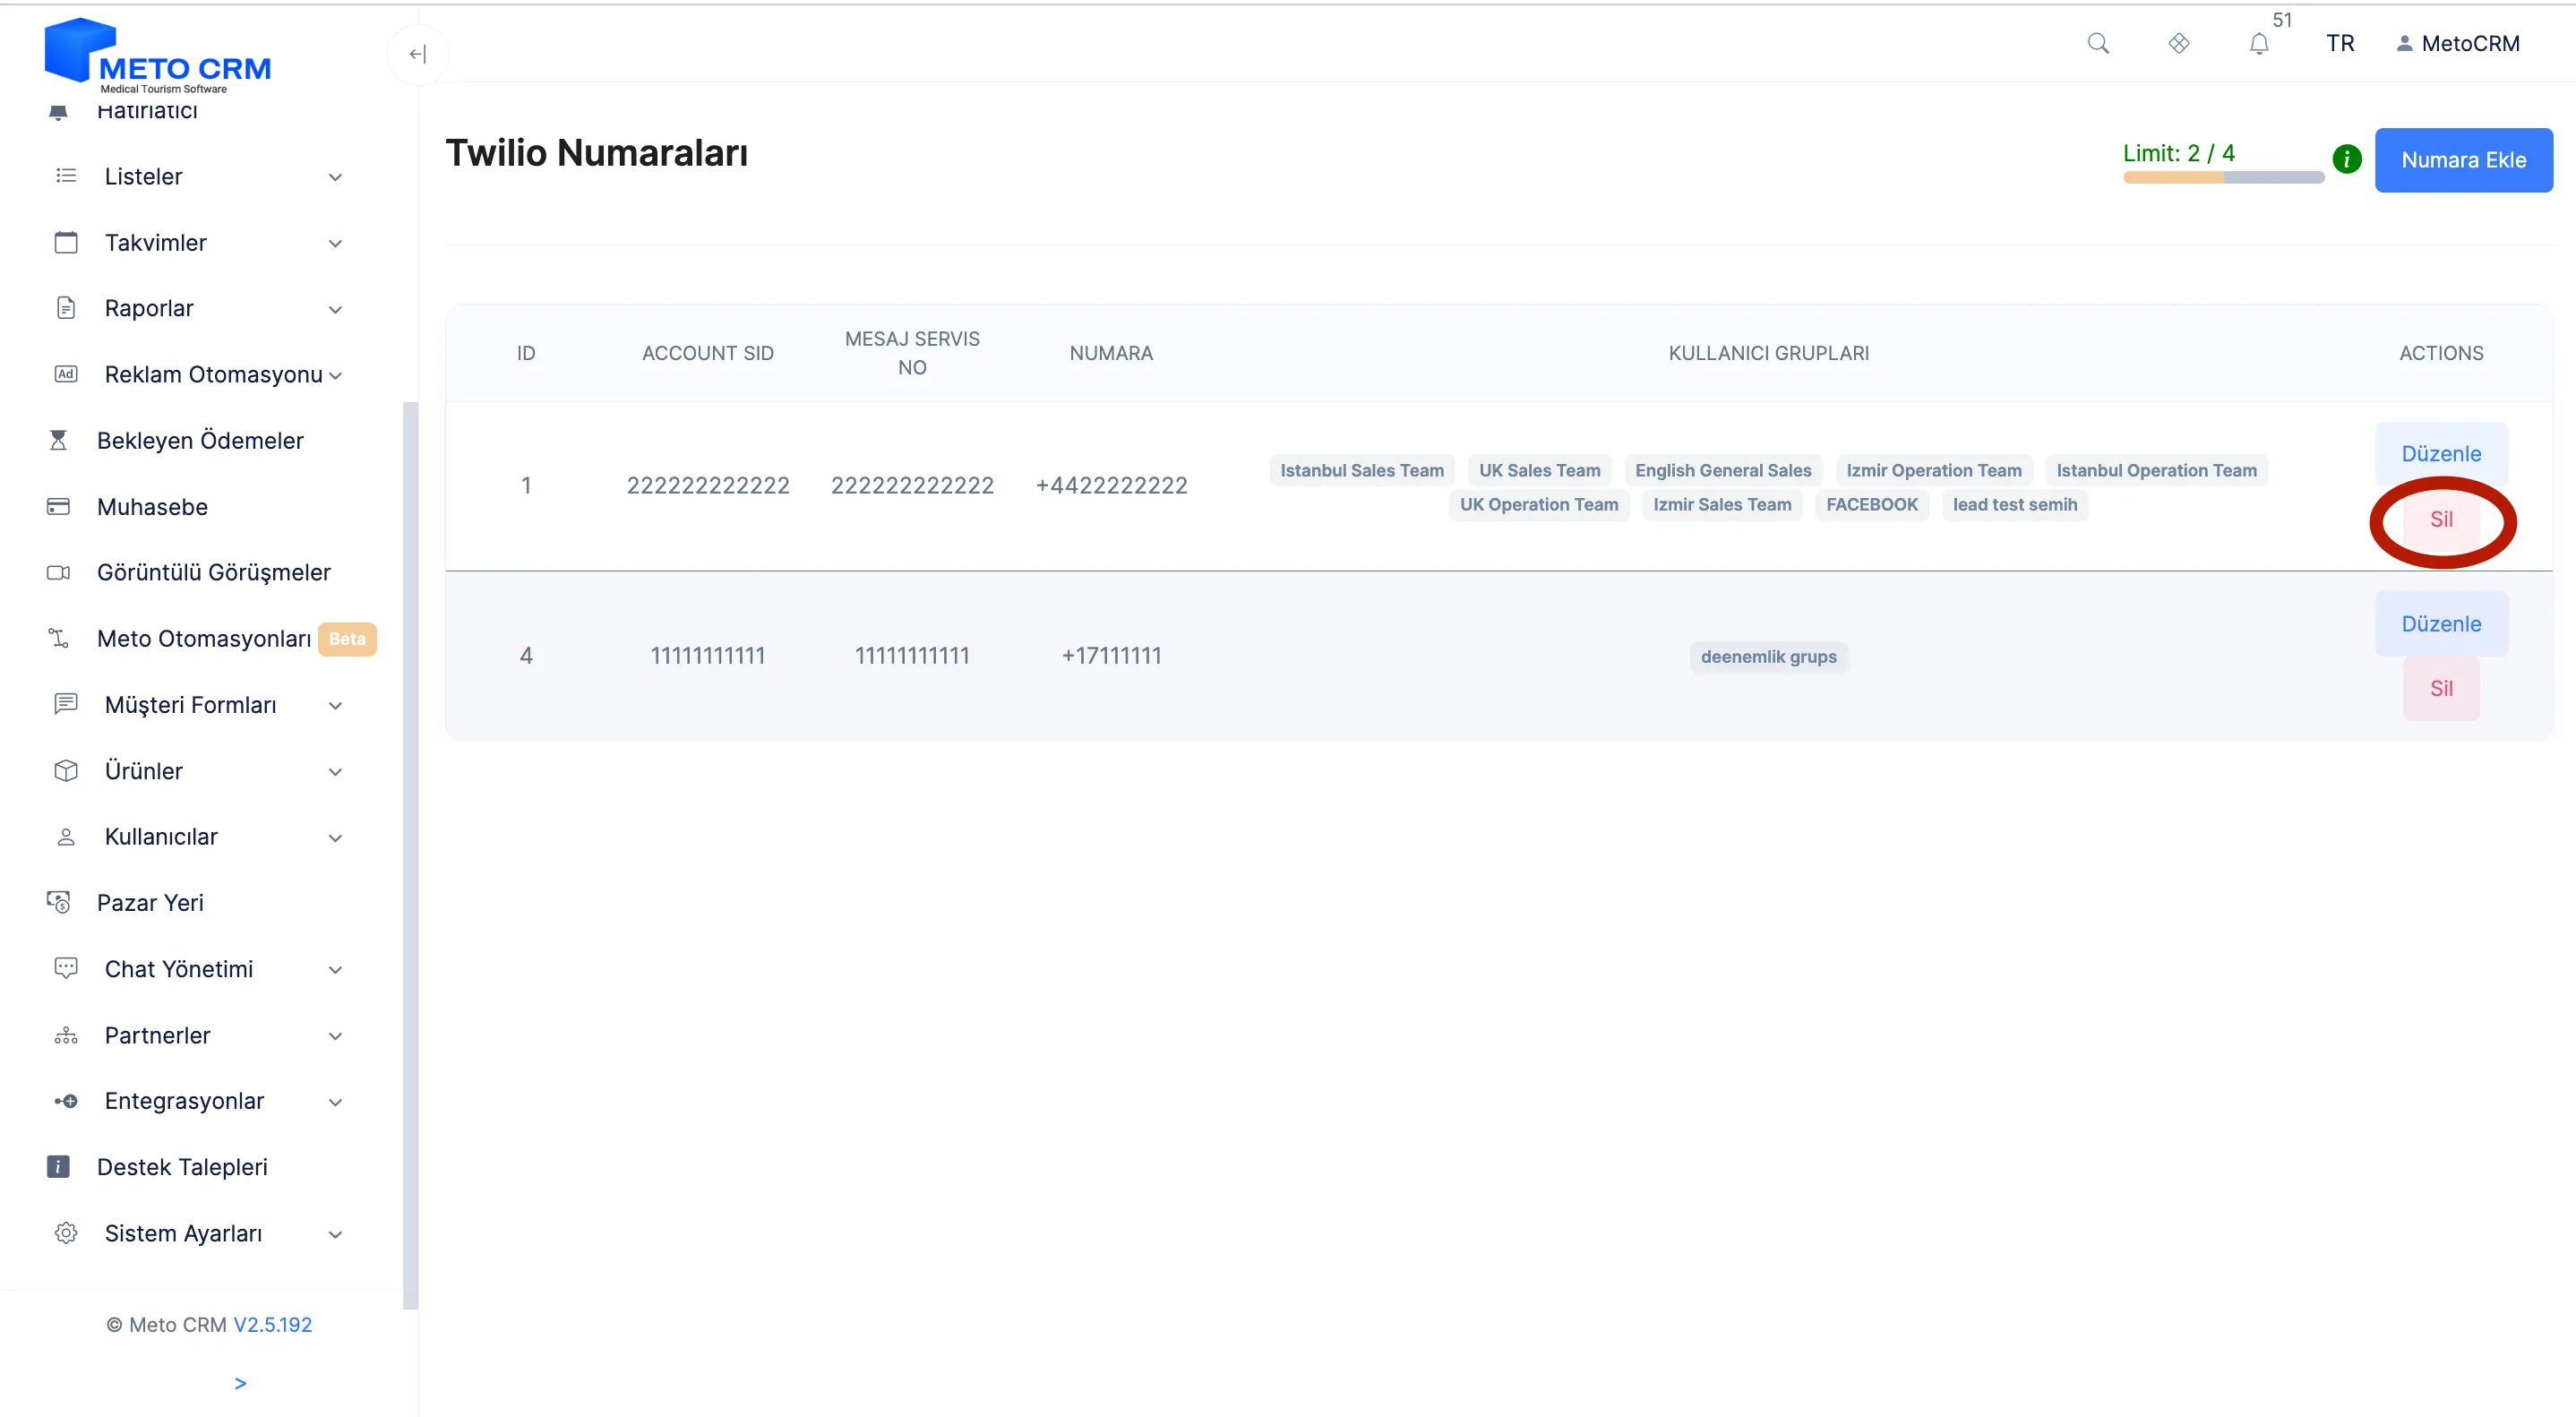
Task: Click the Reklam Otomasyonu Ad icon
Action: pyautogui.click(x=66, y=374)
